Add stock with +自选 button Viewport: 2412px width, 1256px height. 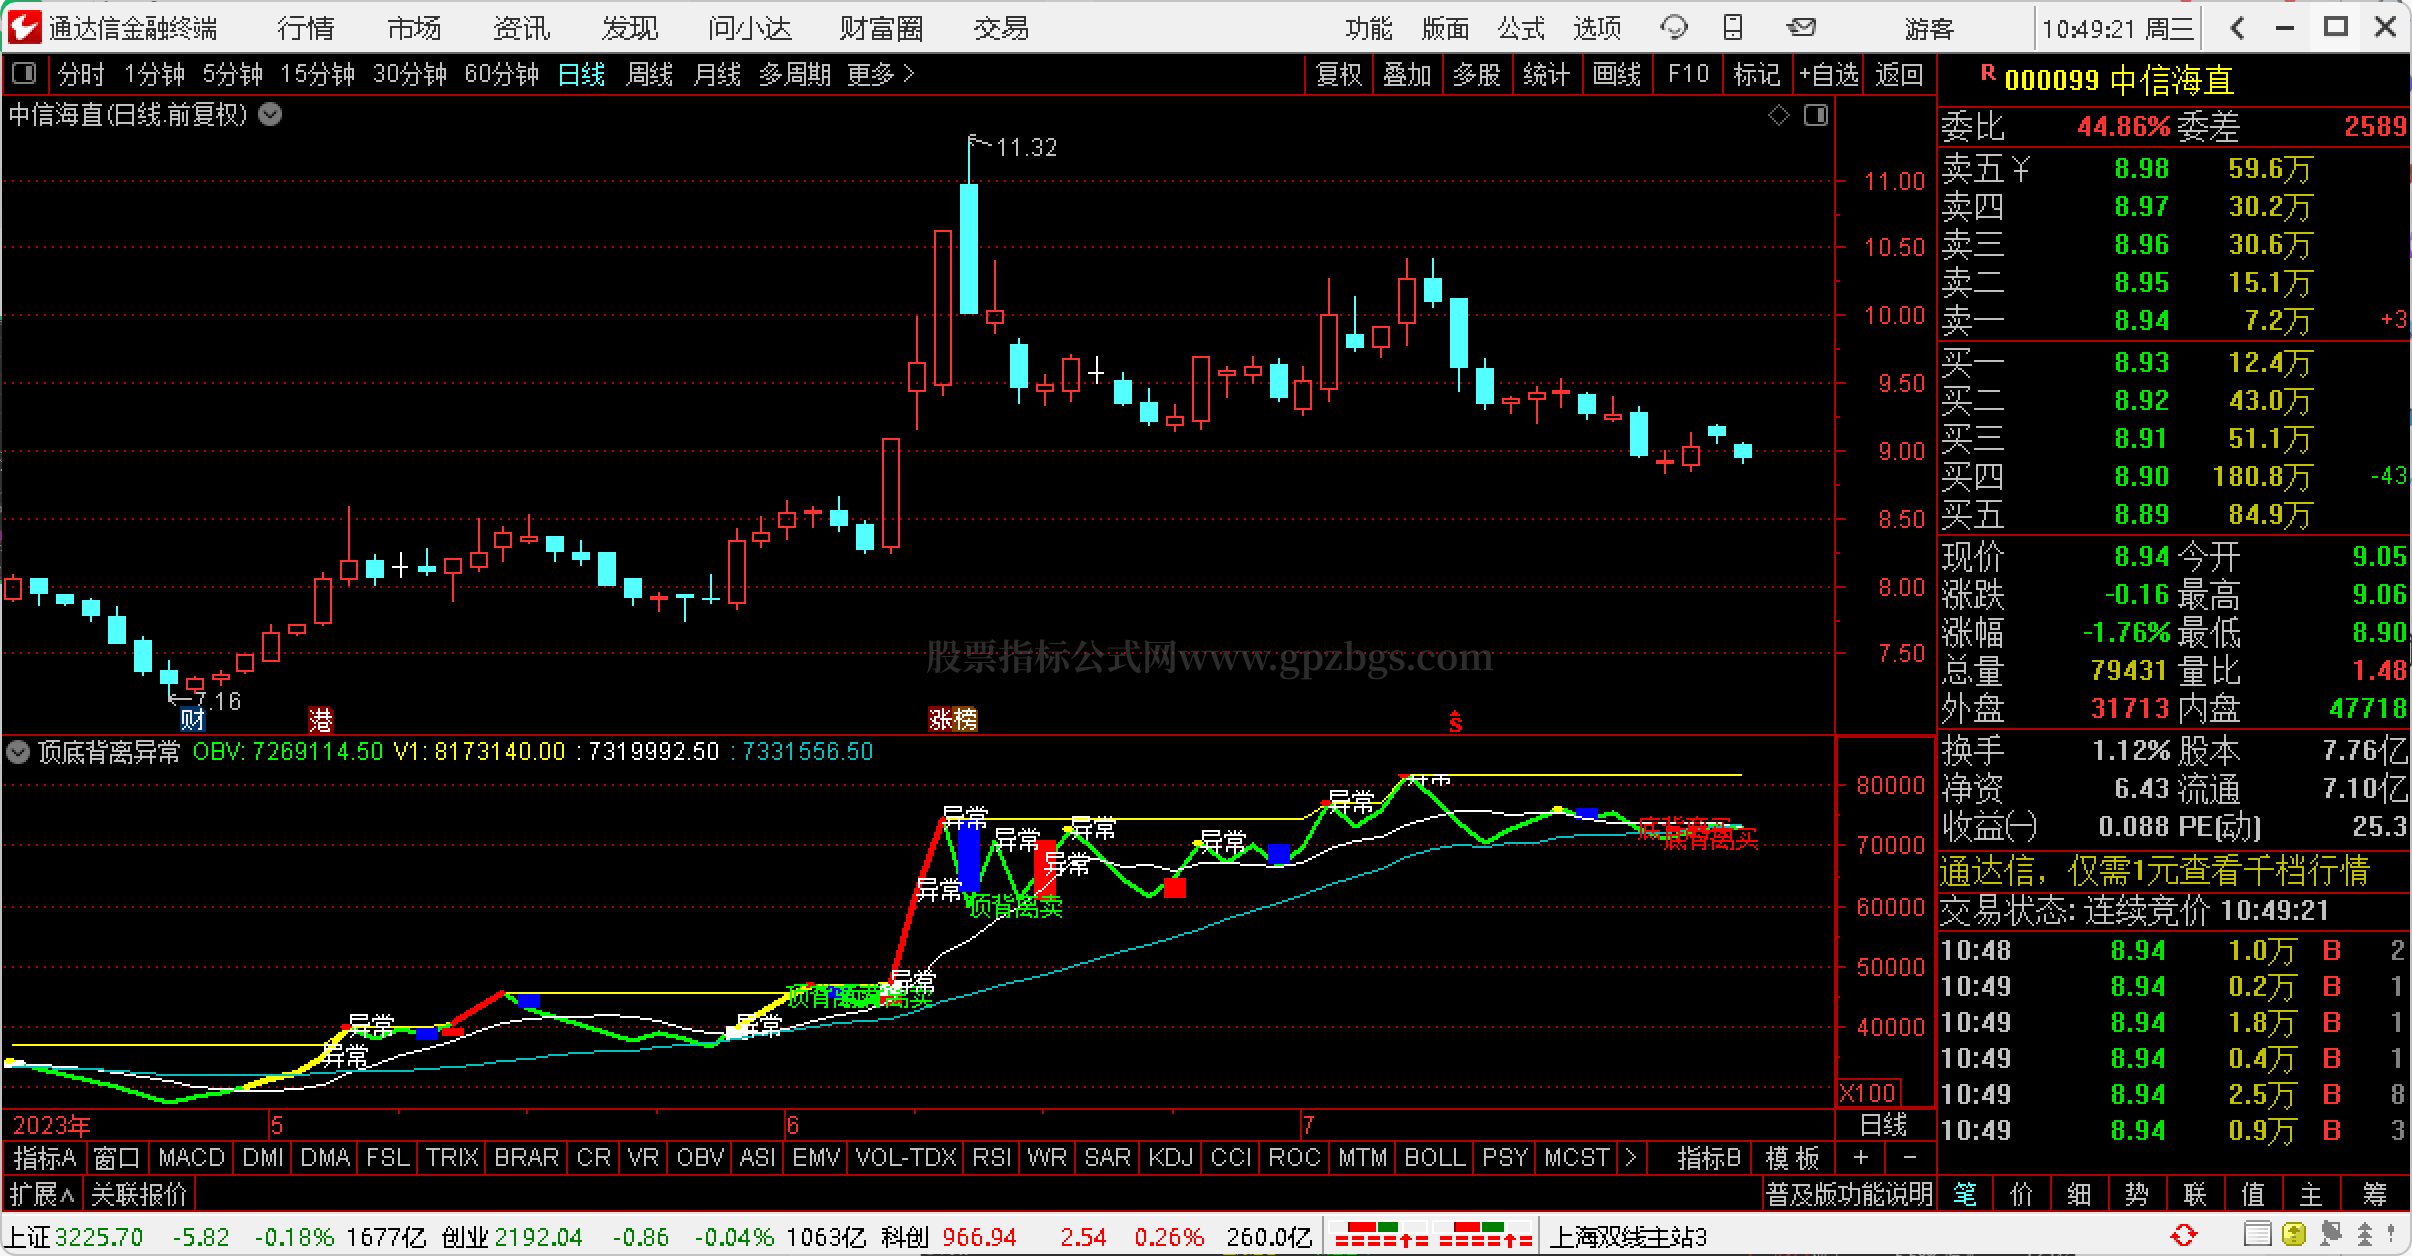(1828, 75)
